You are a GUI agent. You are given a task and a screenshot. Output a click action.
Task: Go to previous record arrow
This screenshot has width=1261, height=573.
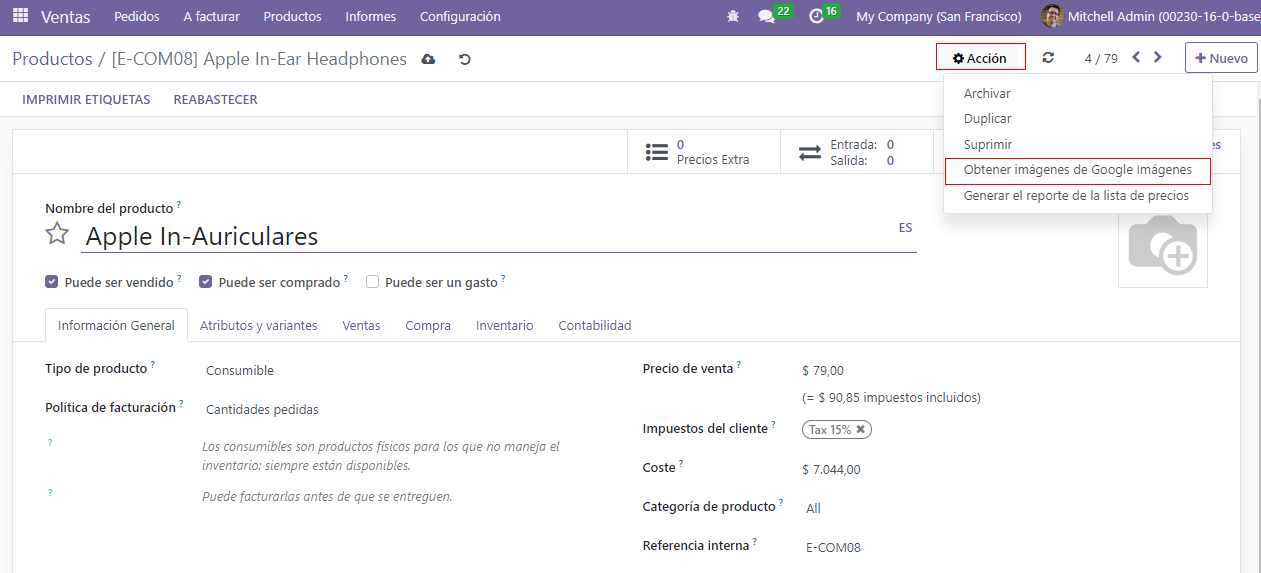click(x=1137, y=58)
